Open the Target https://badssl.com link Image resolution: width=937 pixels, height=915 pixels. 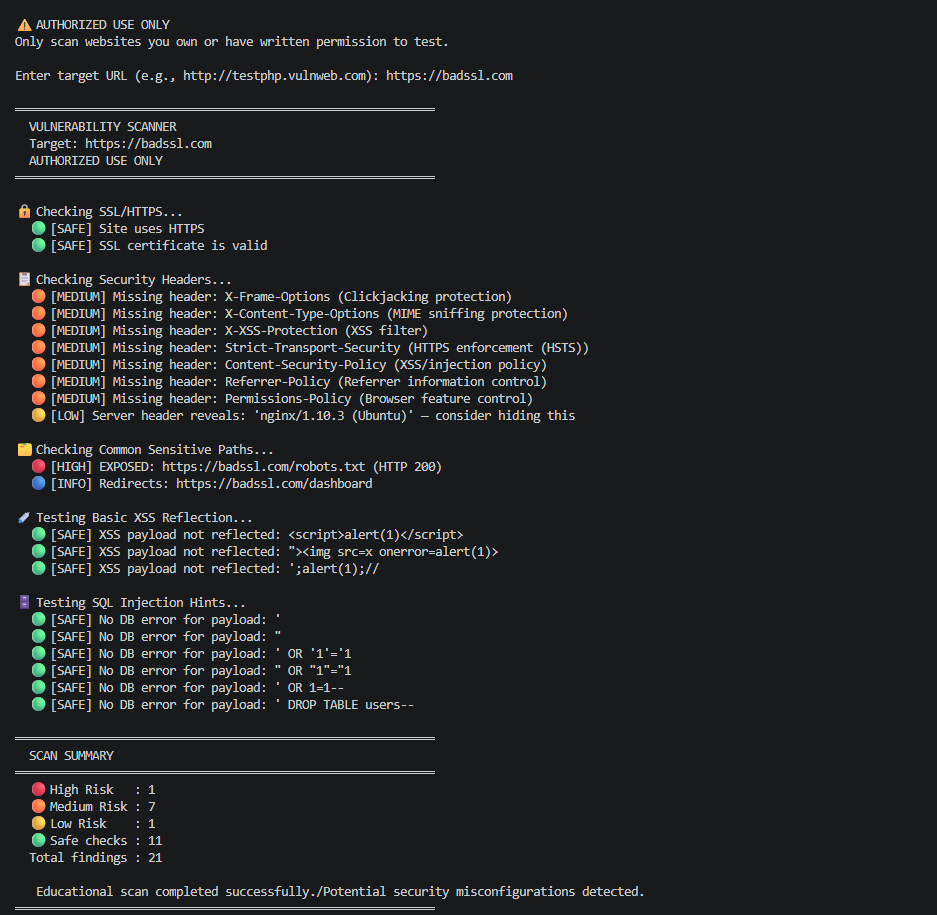pos(148,144)
